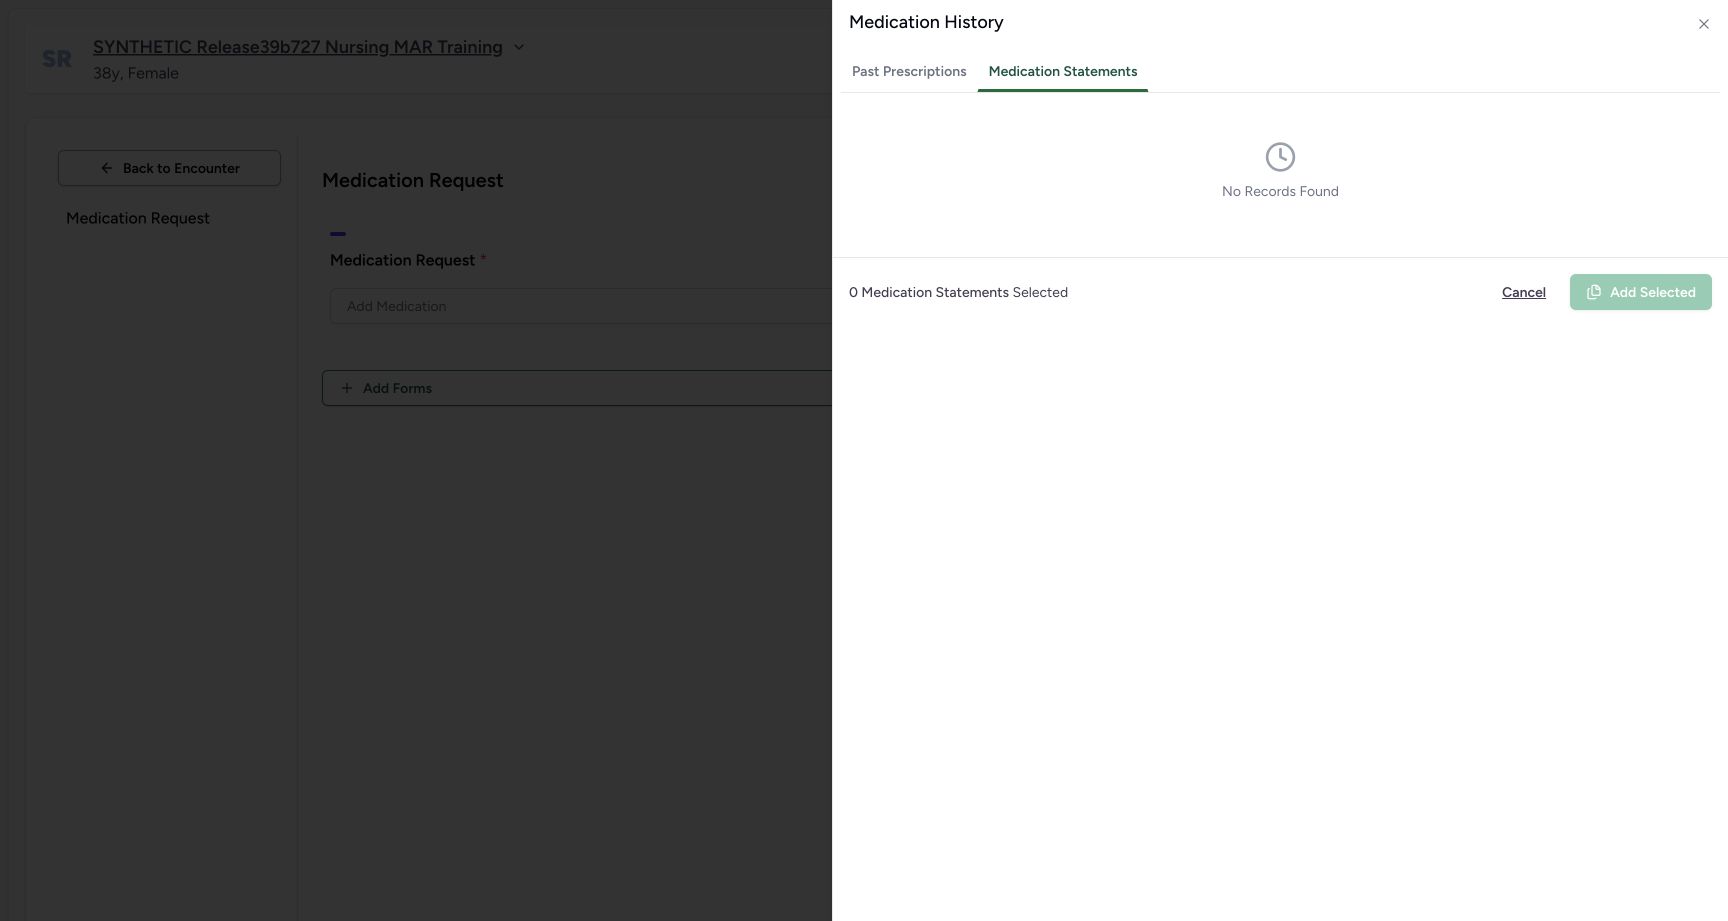
Task: Expand the patient name dropdown chevron
Action: pyautogui.click(x=519, y=47)
